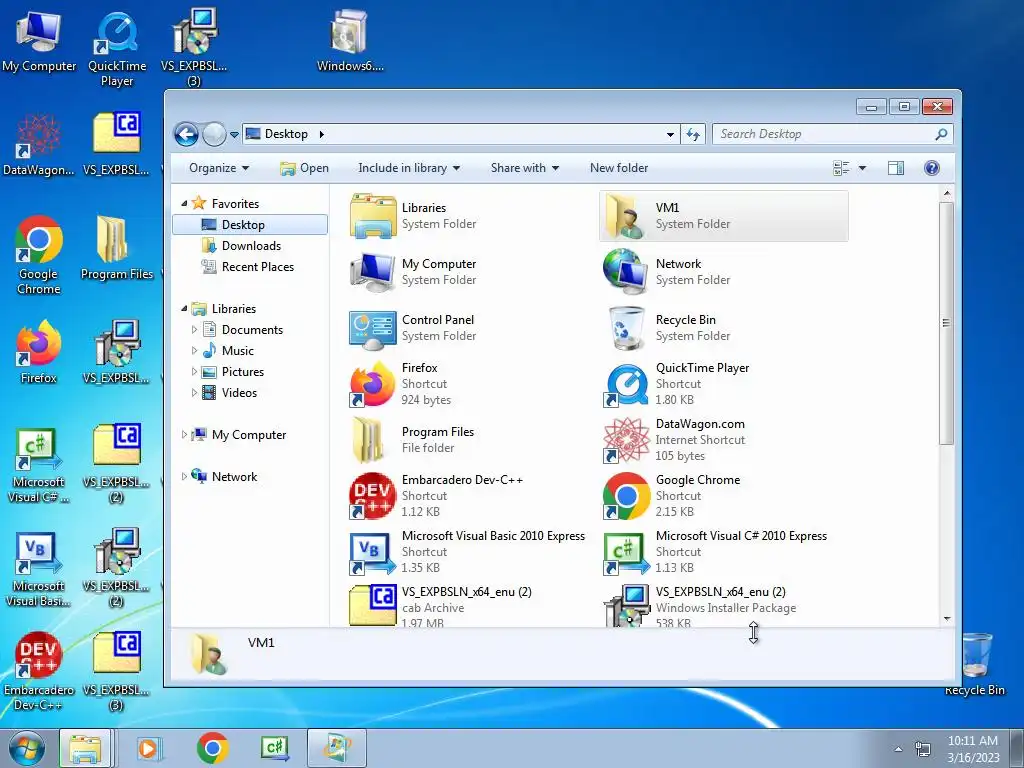Select Music in navigation pane
The width and height of the screenshot is (1024, 768).
tap(237, 351)
